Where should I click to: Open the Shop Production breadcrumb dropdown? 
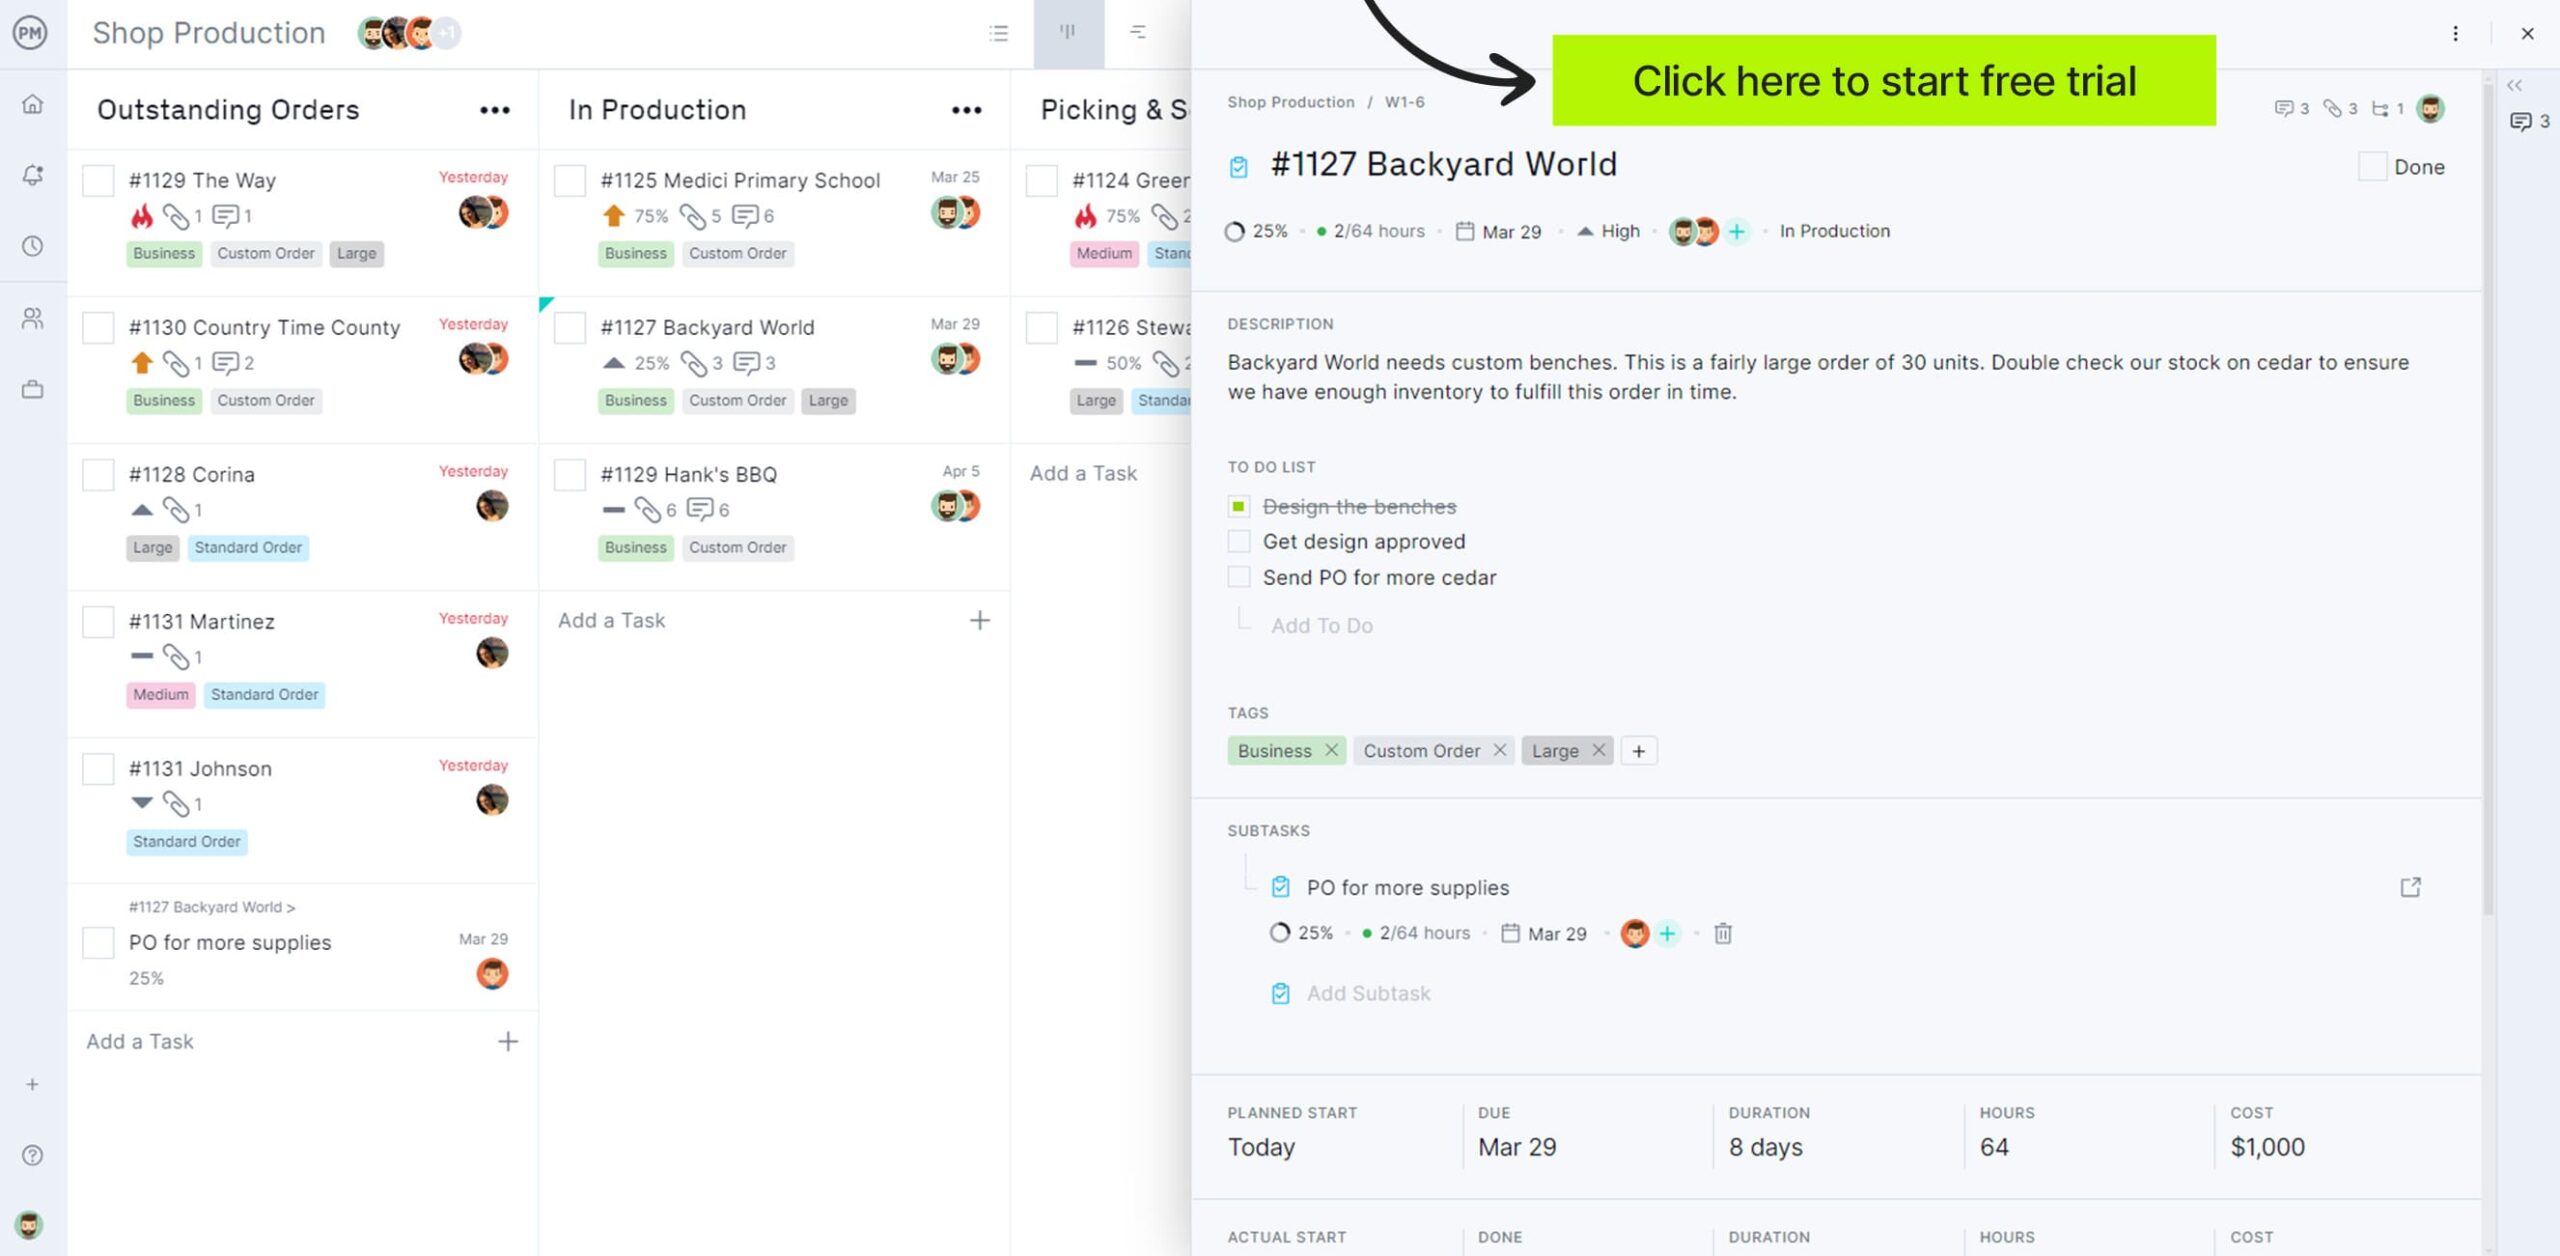click(x=1290, y=101)
